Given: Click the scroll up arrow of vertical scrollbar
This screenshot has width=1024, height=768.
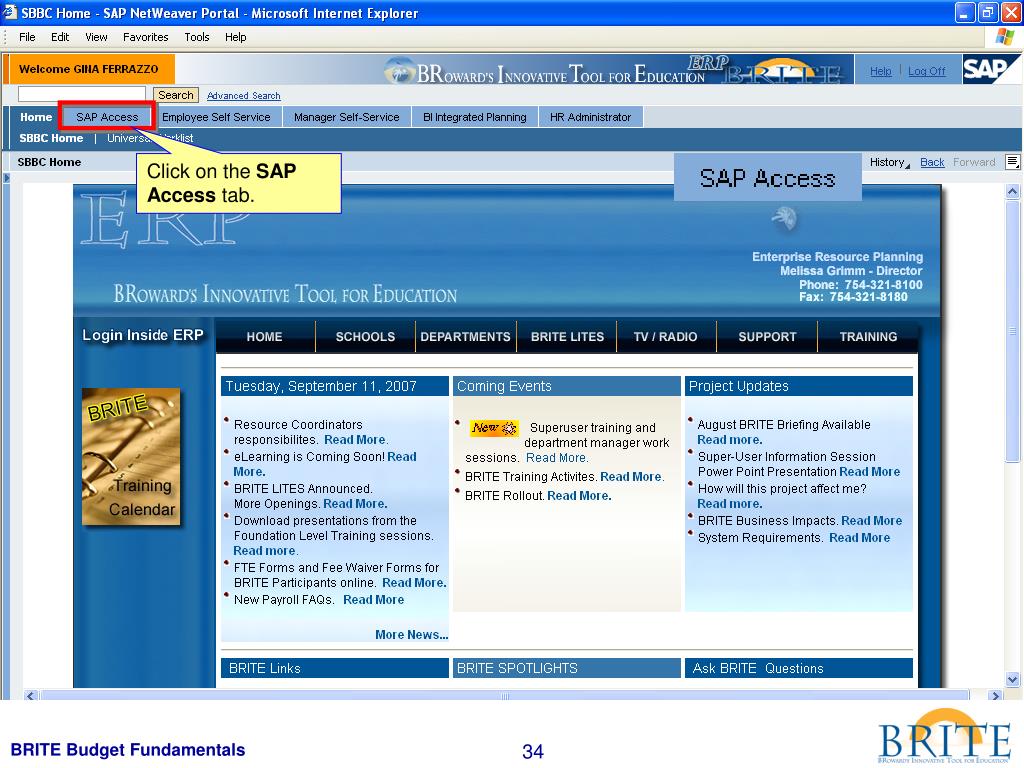Looking at the screenshot, I should [x=1012, y=191].
